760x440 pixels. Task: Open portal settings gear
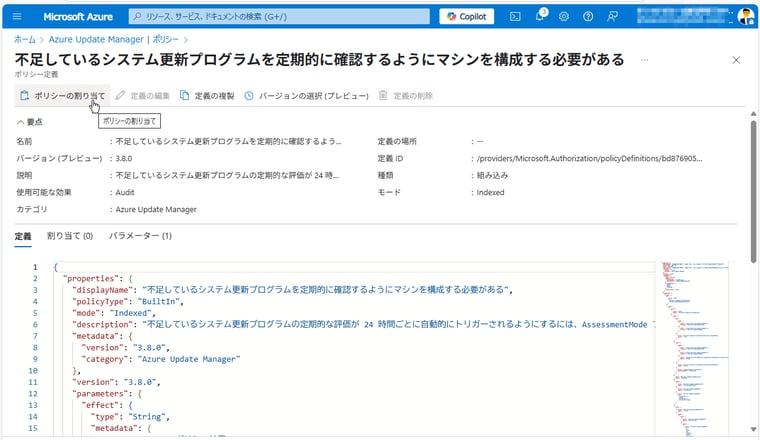tap(564, 16)
